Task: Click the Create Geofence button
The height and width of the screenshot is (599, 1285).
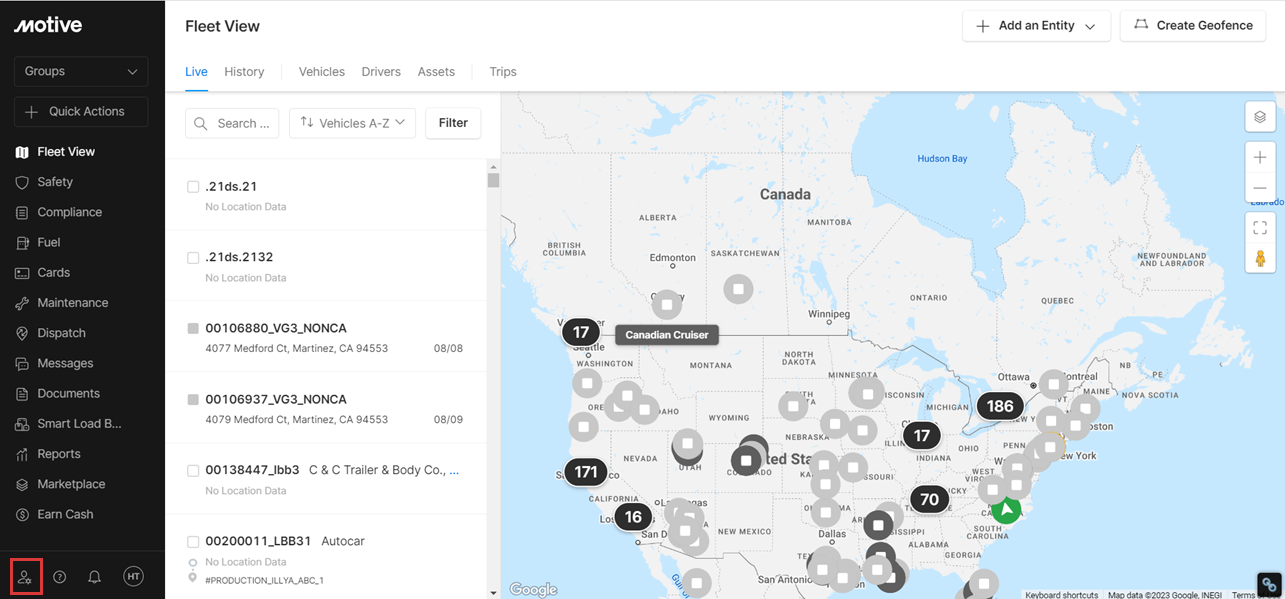Action: tap(1193, 26)
